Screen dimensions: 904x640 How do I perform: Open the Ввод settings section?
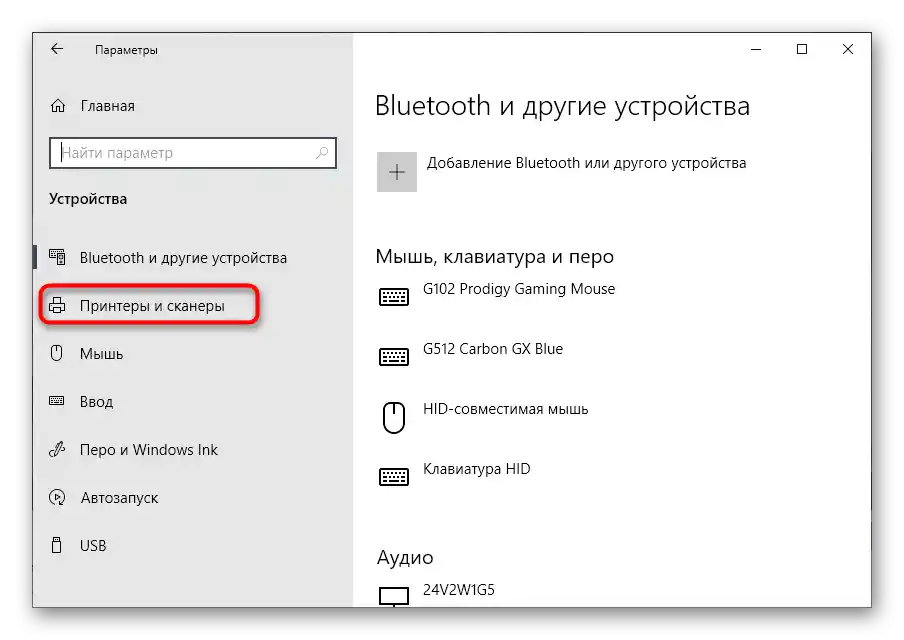96,401
